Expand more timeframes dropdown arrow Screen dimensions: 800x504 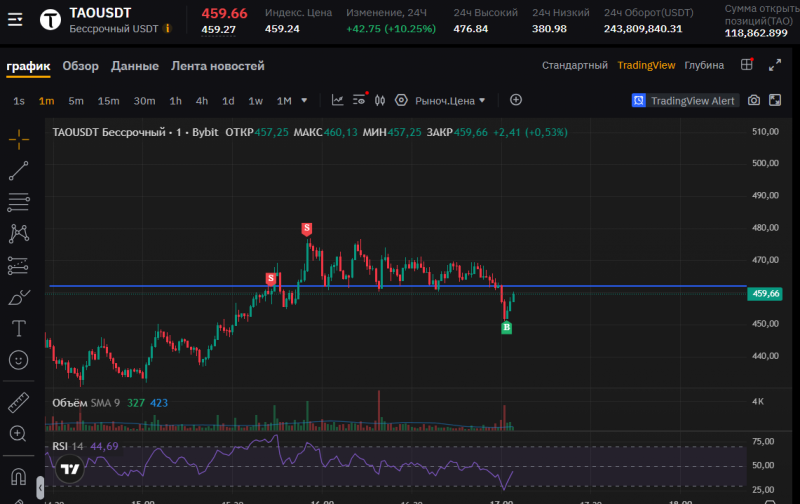(304, 100)
